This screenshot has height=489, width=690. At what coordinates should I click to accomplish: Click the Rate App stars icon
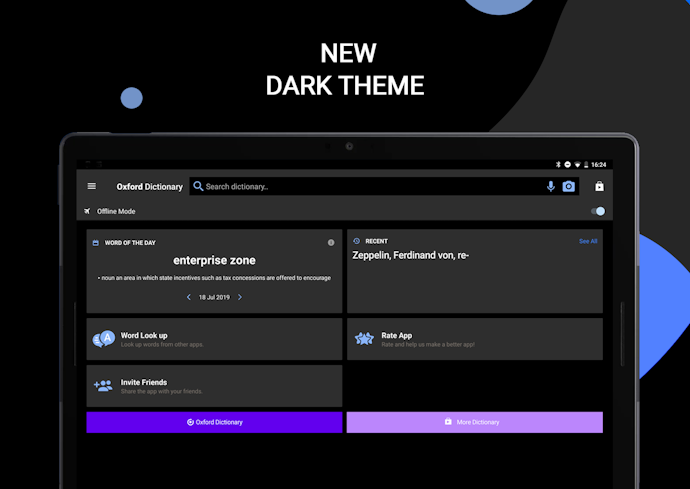[364, 339]
